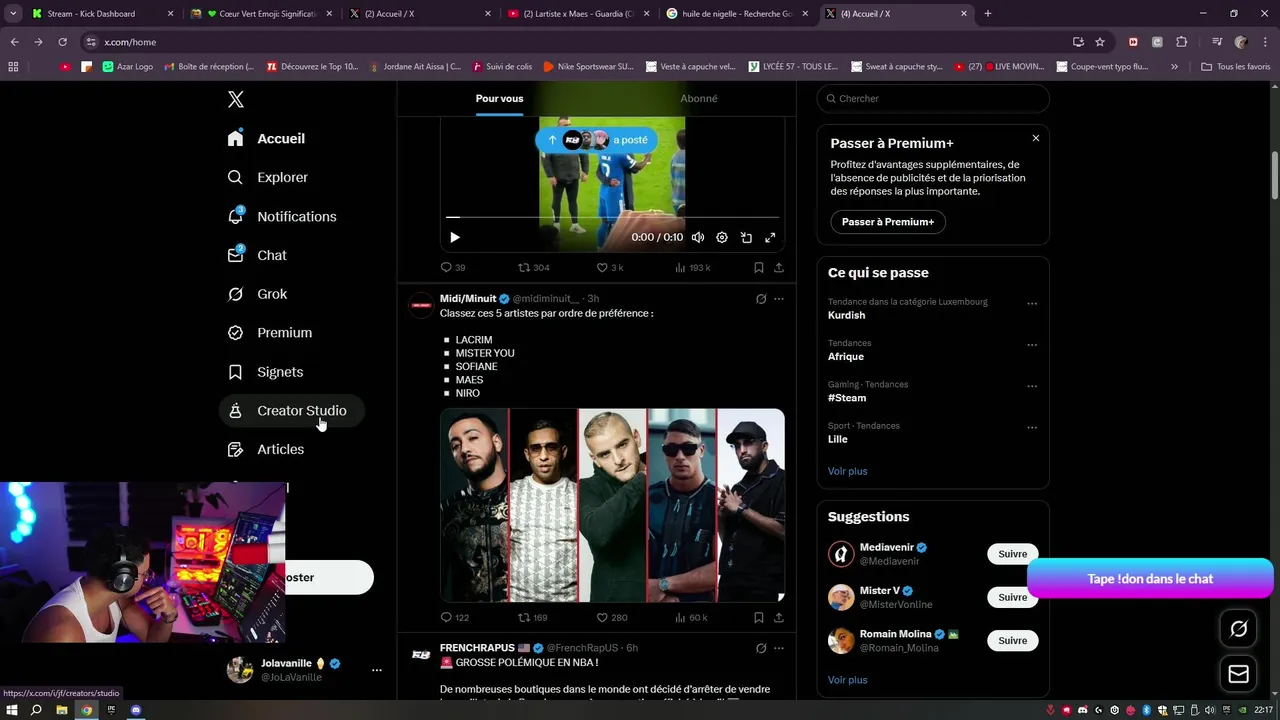
Task: Click Voir plus under trends
Action: tap(848, 471)
